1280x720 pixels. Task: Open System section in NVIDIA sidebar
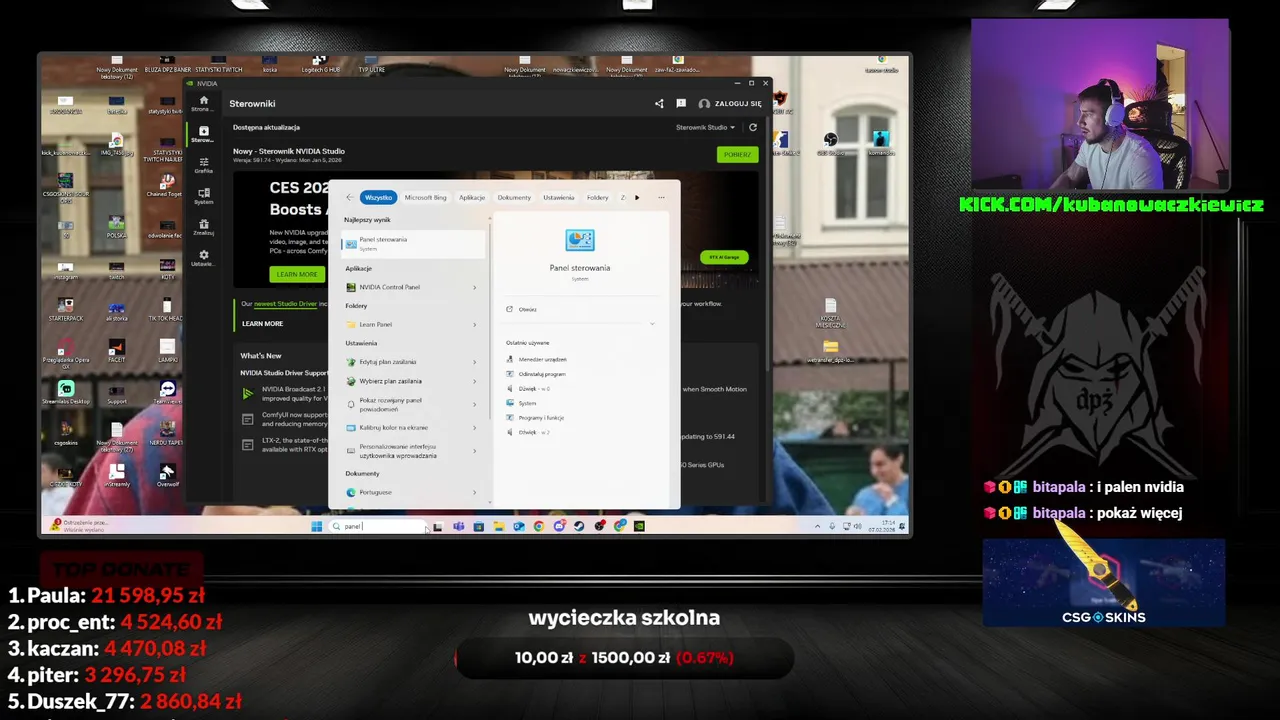click(204, 196)
